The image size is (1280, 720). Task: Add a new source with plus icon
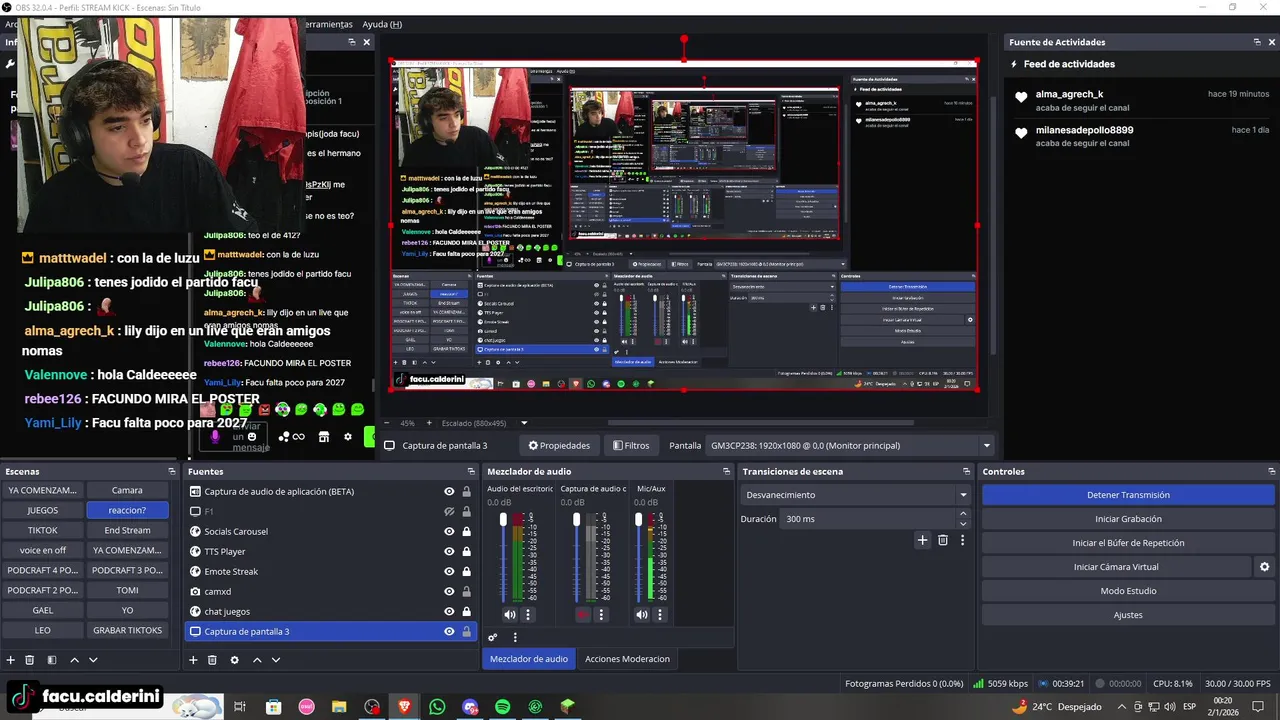193,660
